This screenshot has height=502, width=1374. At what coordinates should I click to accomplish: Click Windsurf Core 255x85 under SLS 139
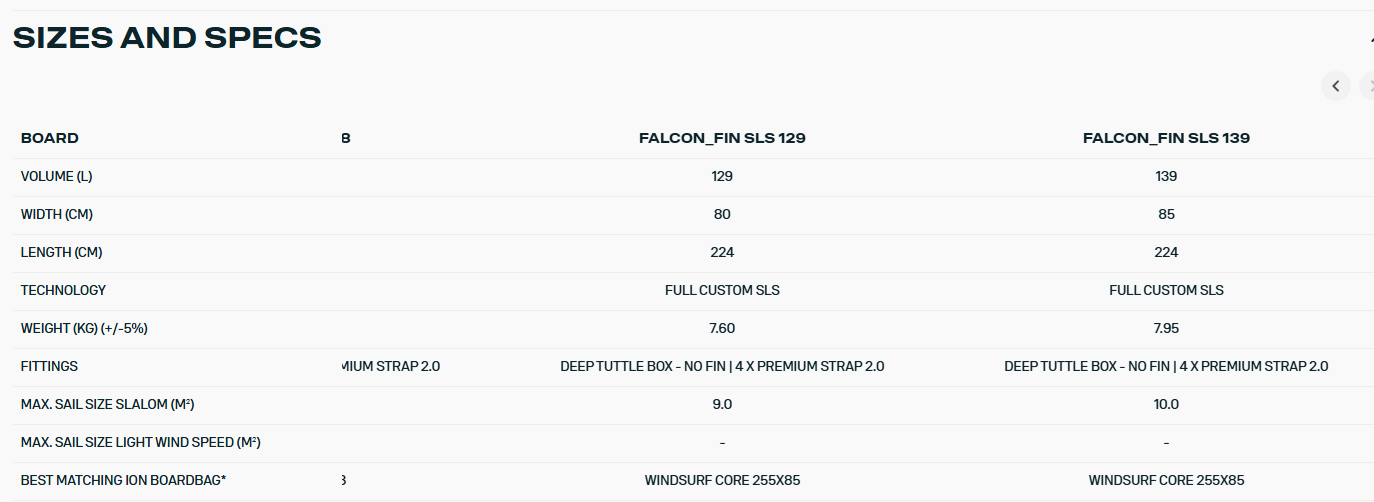[x=1166, y=481]
